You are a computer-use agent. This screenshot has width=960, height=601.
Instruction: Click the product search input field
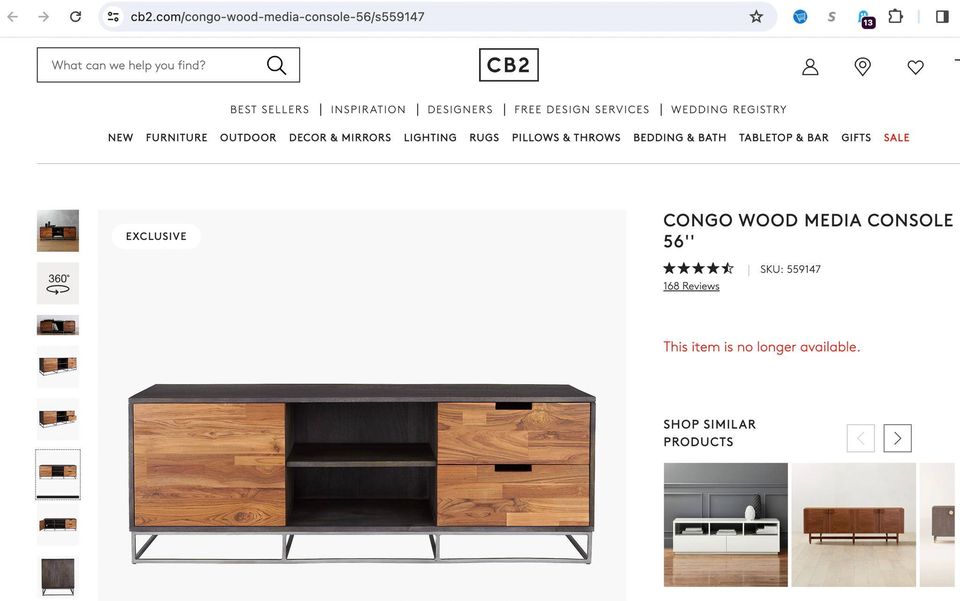153,65
